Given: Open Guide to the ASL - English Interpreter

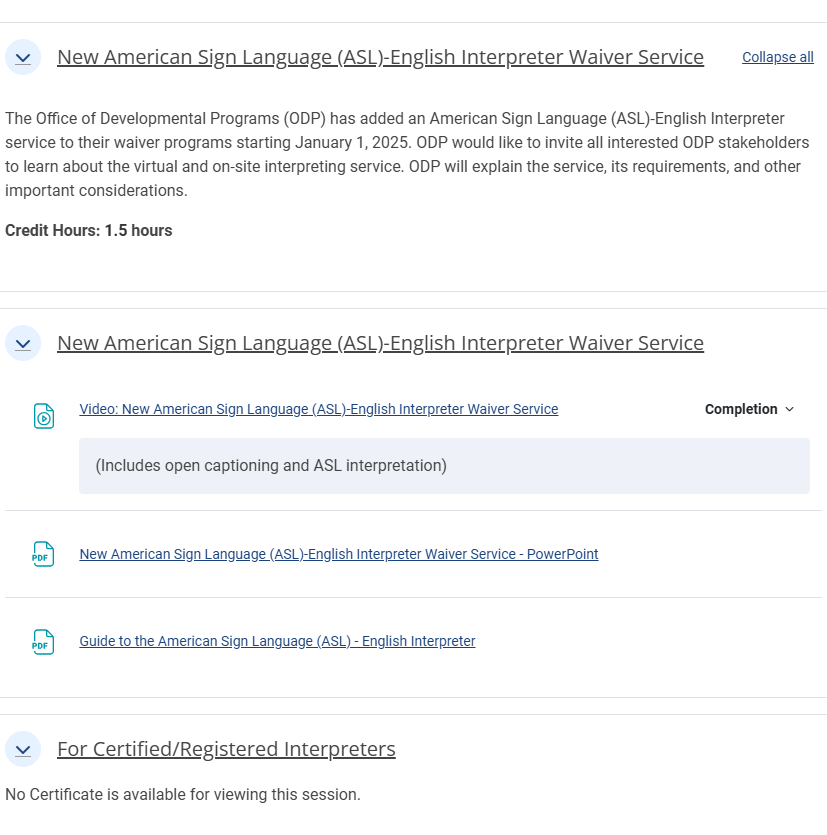Looking at the screenshot, I should (277, 641).
